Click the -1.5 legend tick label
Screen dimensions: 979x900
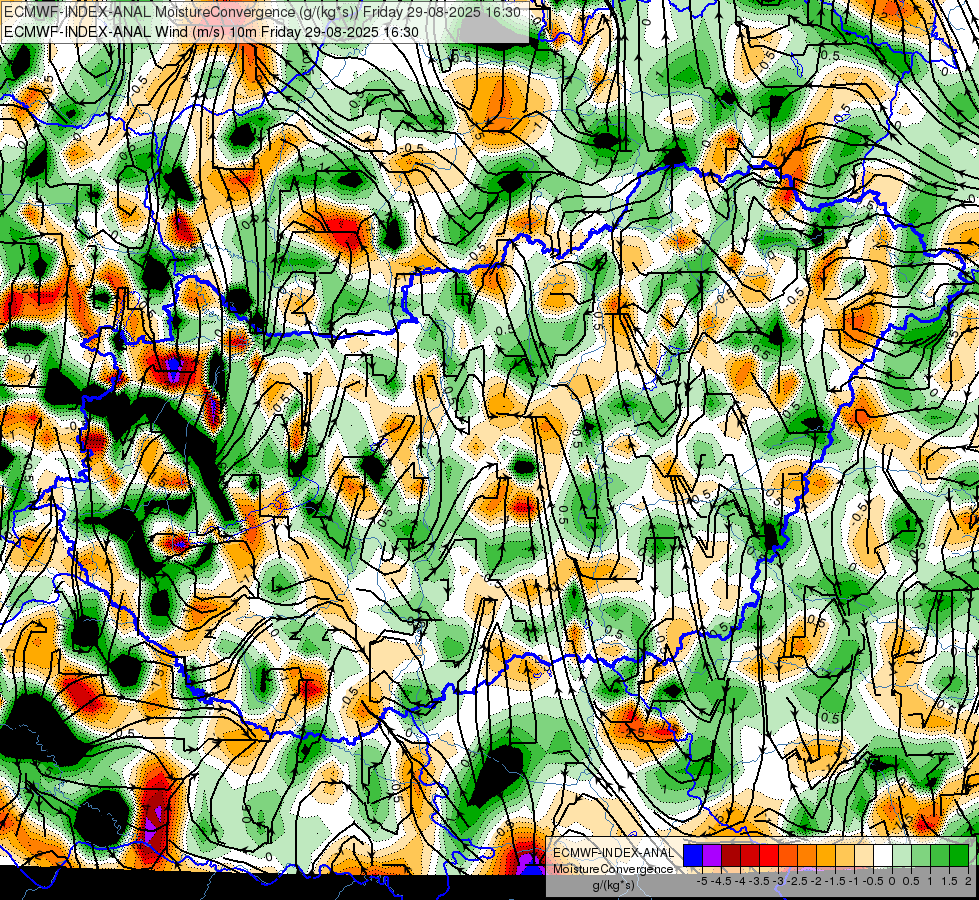point(835,881)
